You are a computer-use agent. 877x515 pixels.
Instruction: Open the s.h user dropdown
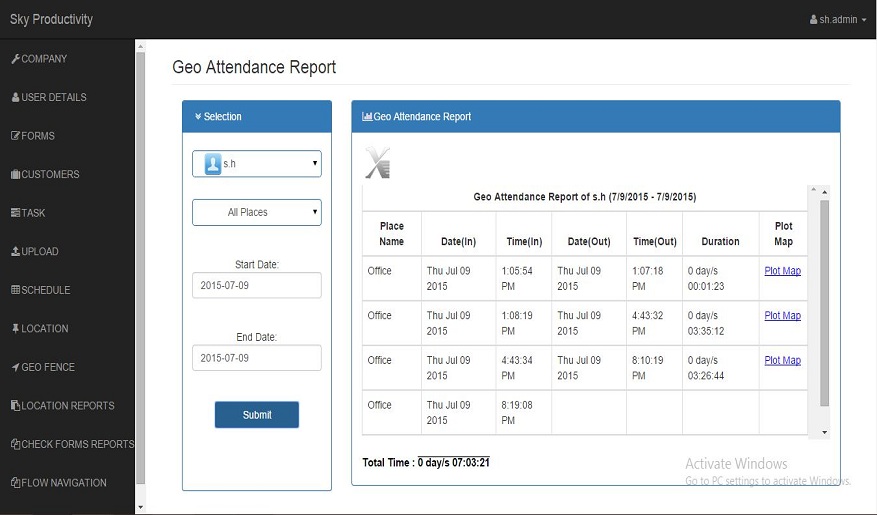[257, 164]
